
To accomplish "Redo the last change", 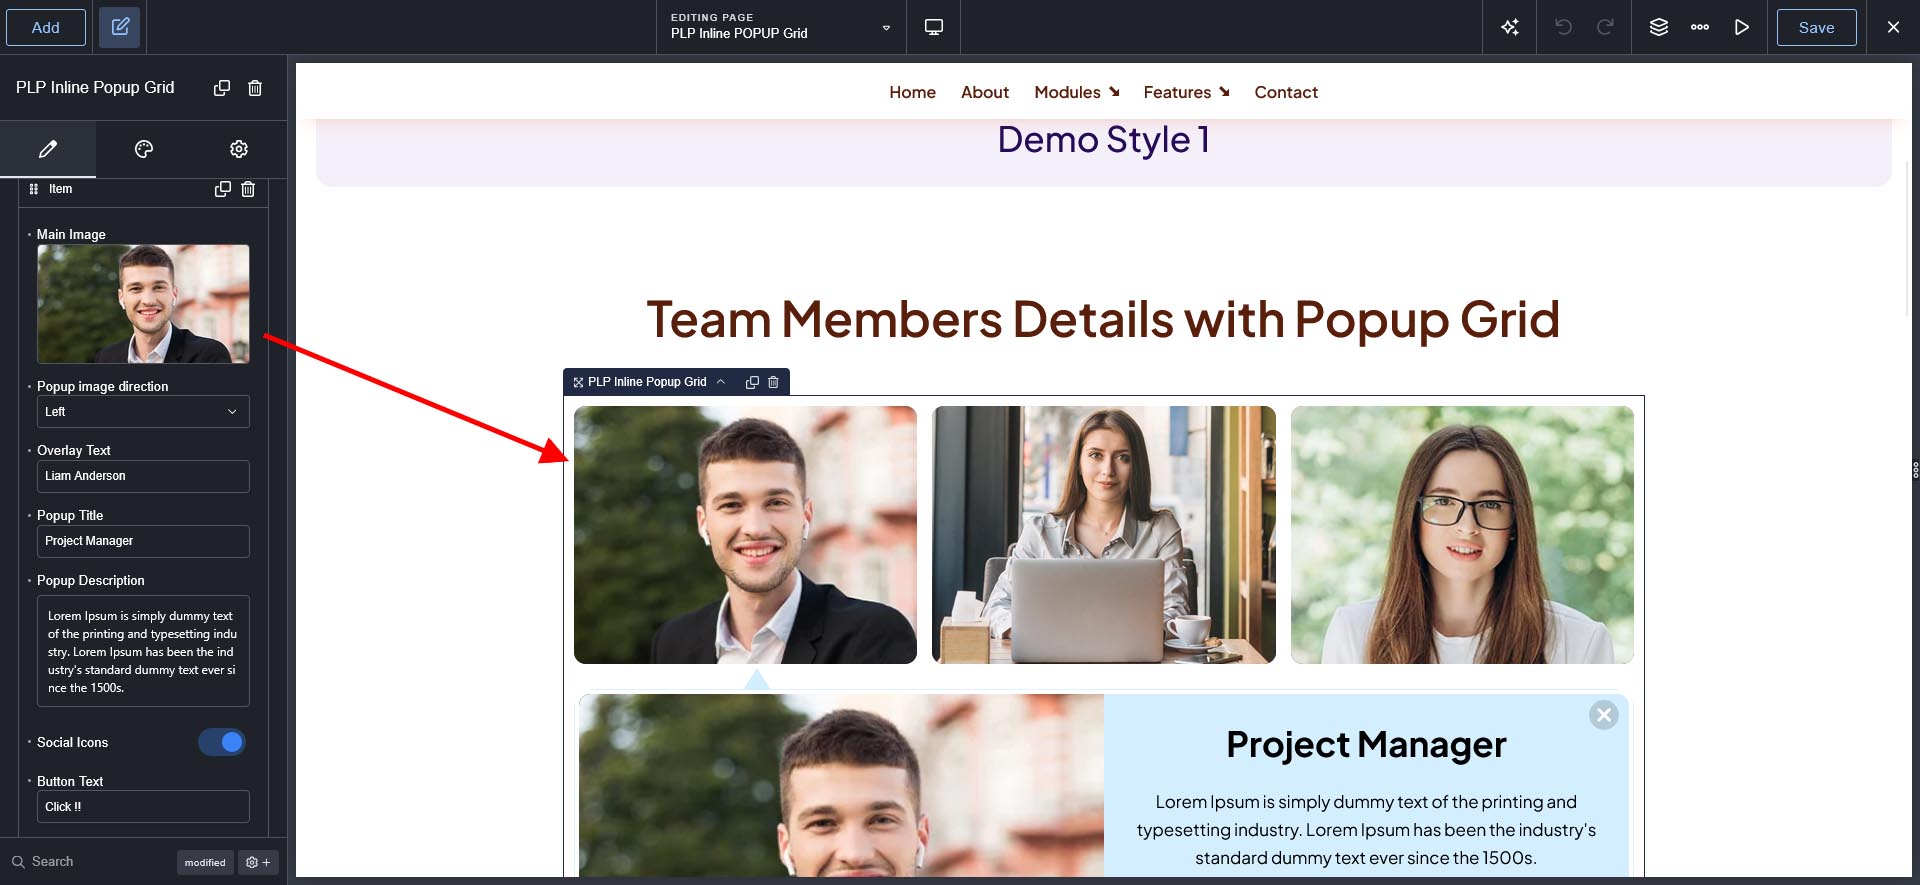I will click(1605, 27).
